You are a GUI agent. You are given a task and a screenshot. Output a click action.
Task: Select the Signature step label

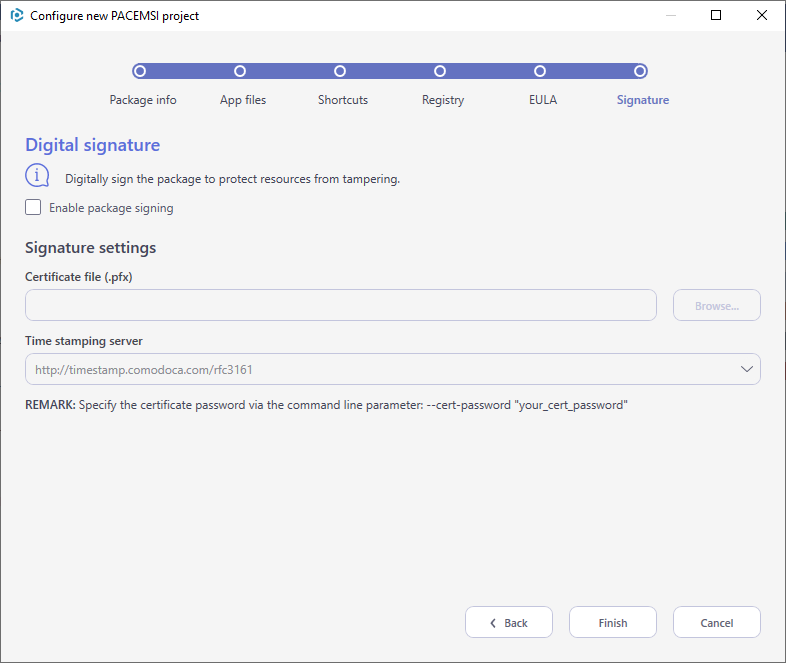(643, 100)
